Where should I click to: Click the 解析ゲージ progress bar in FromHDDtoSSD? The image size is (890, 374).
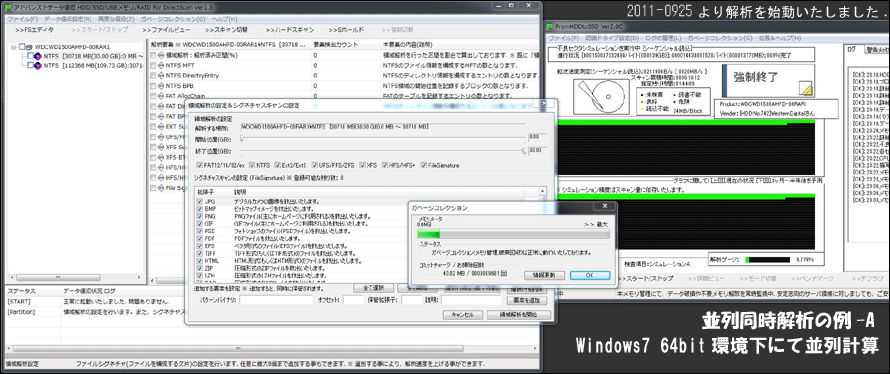click(x=767, y=260)
